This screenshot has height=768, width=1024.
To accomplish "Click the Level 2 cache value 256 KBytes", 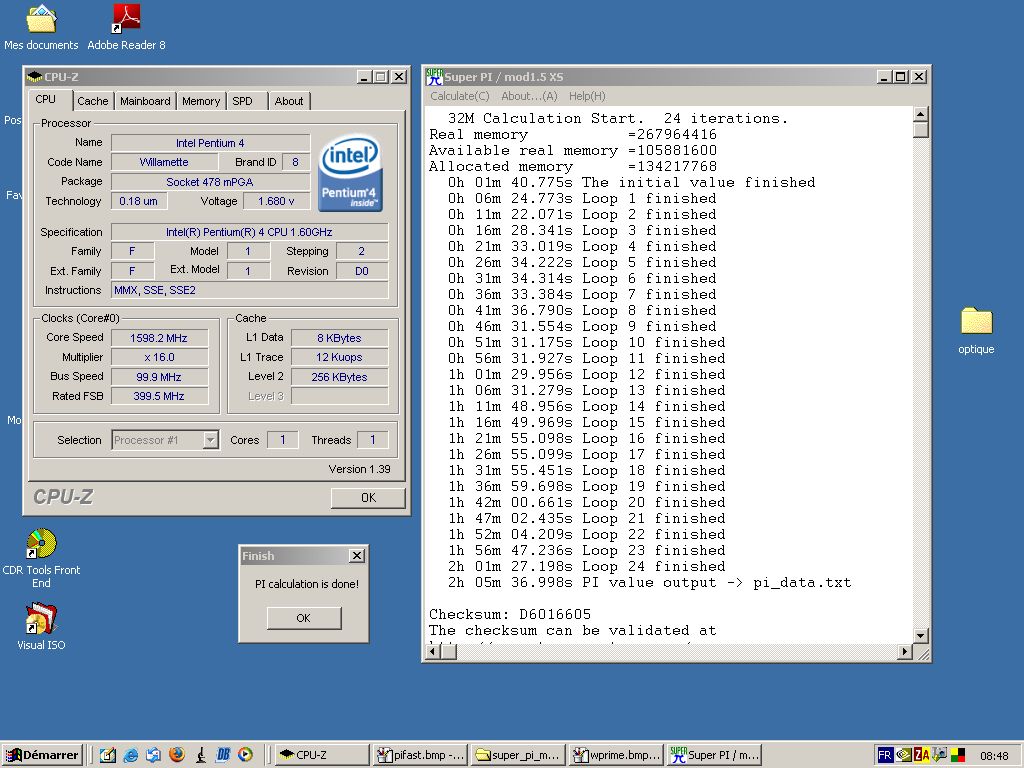I will point(340,377).
